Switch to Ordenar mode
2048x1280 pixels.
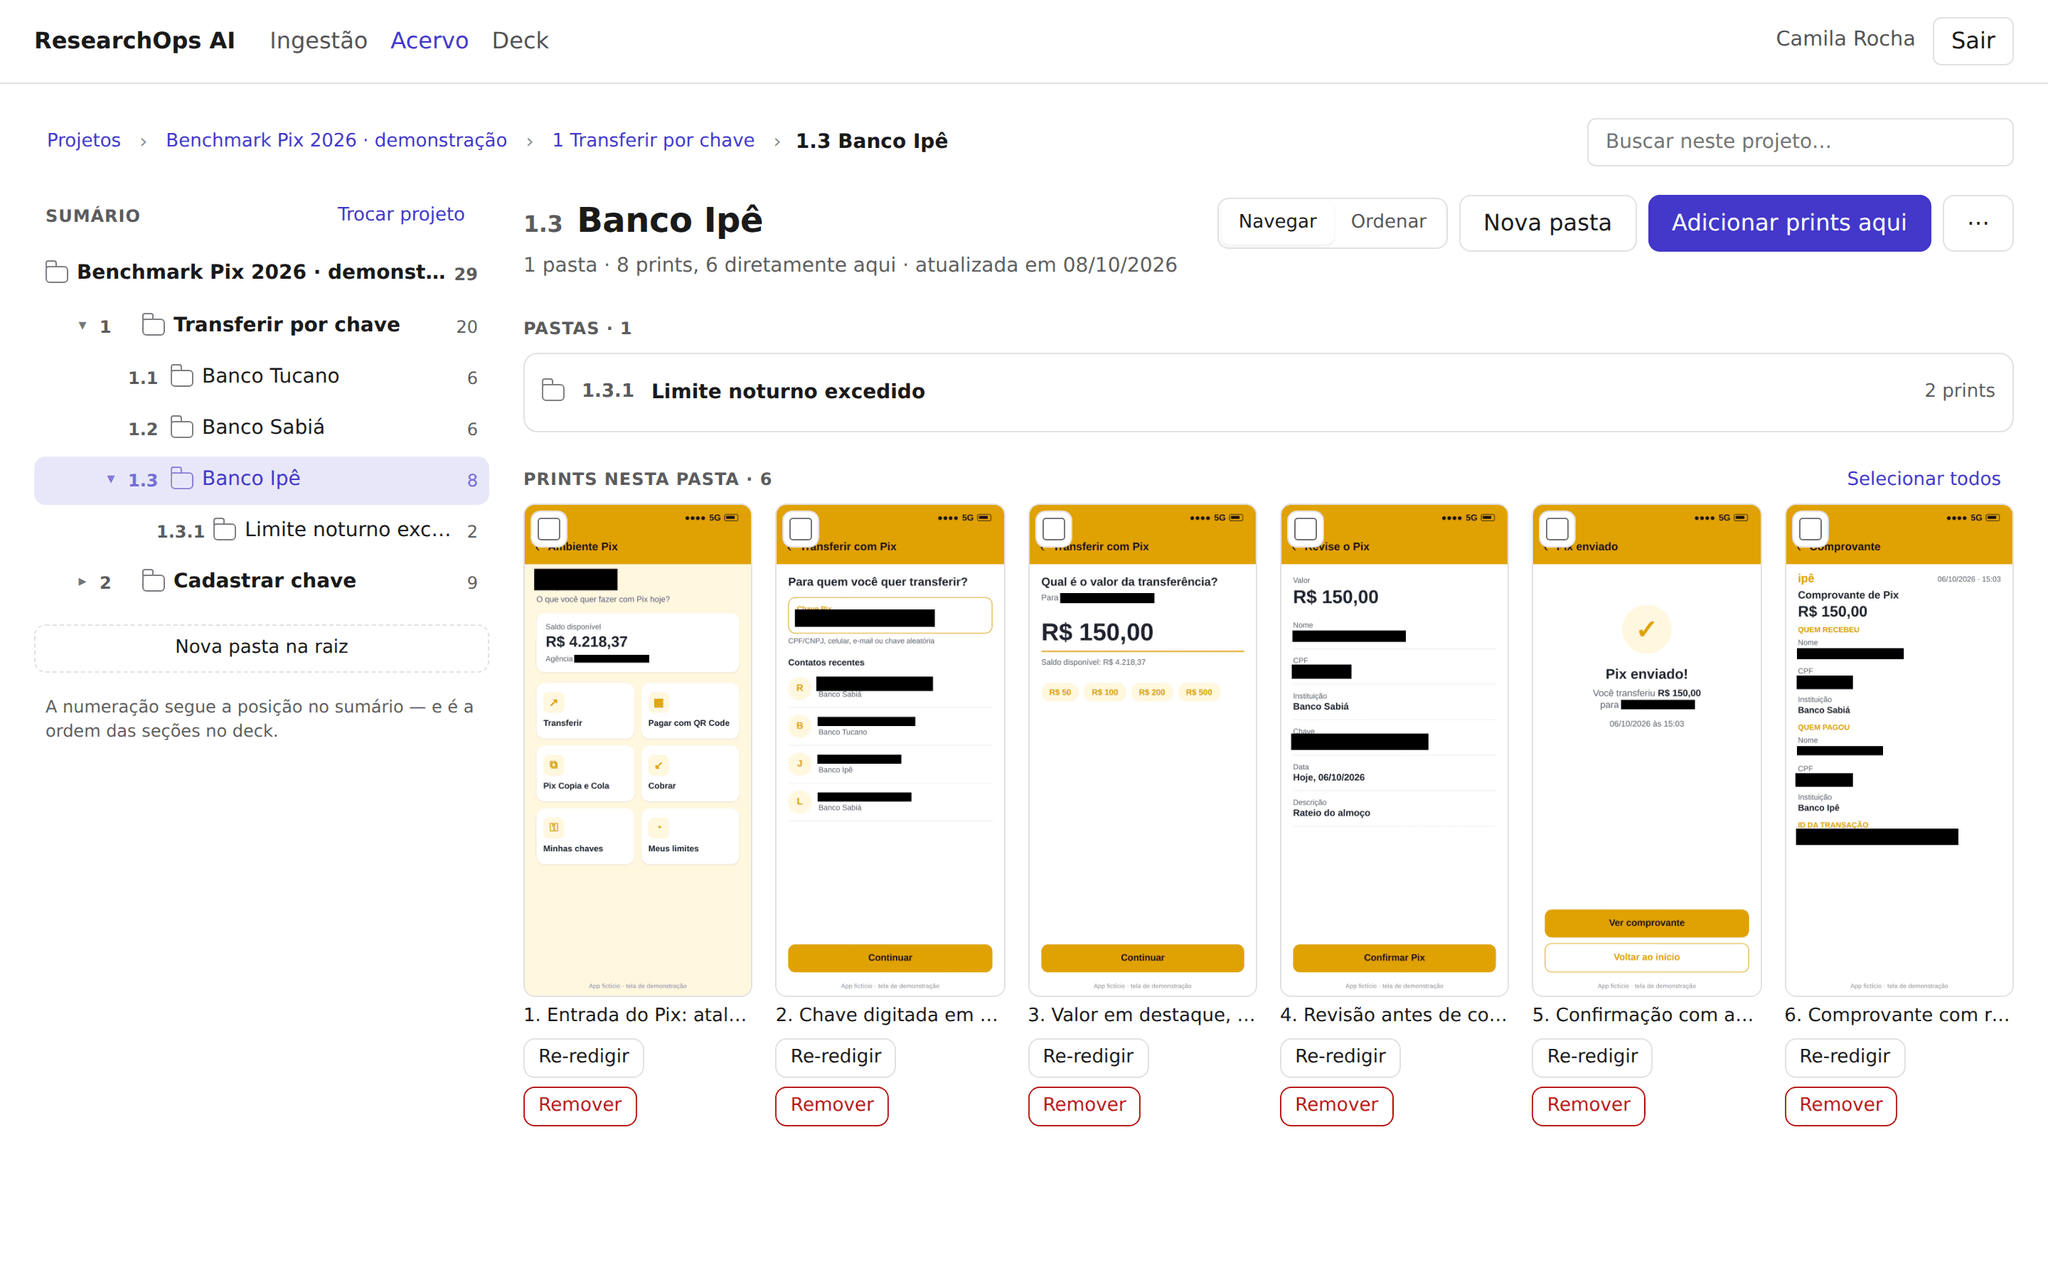[x=1388, y=222]
